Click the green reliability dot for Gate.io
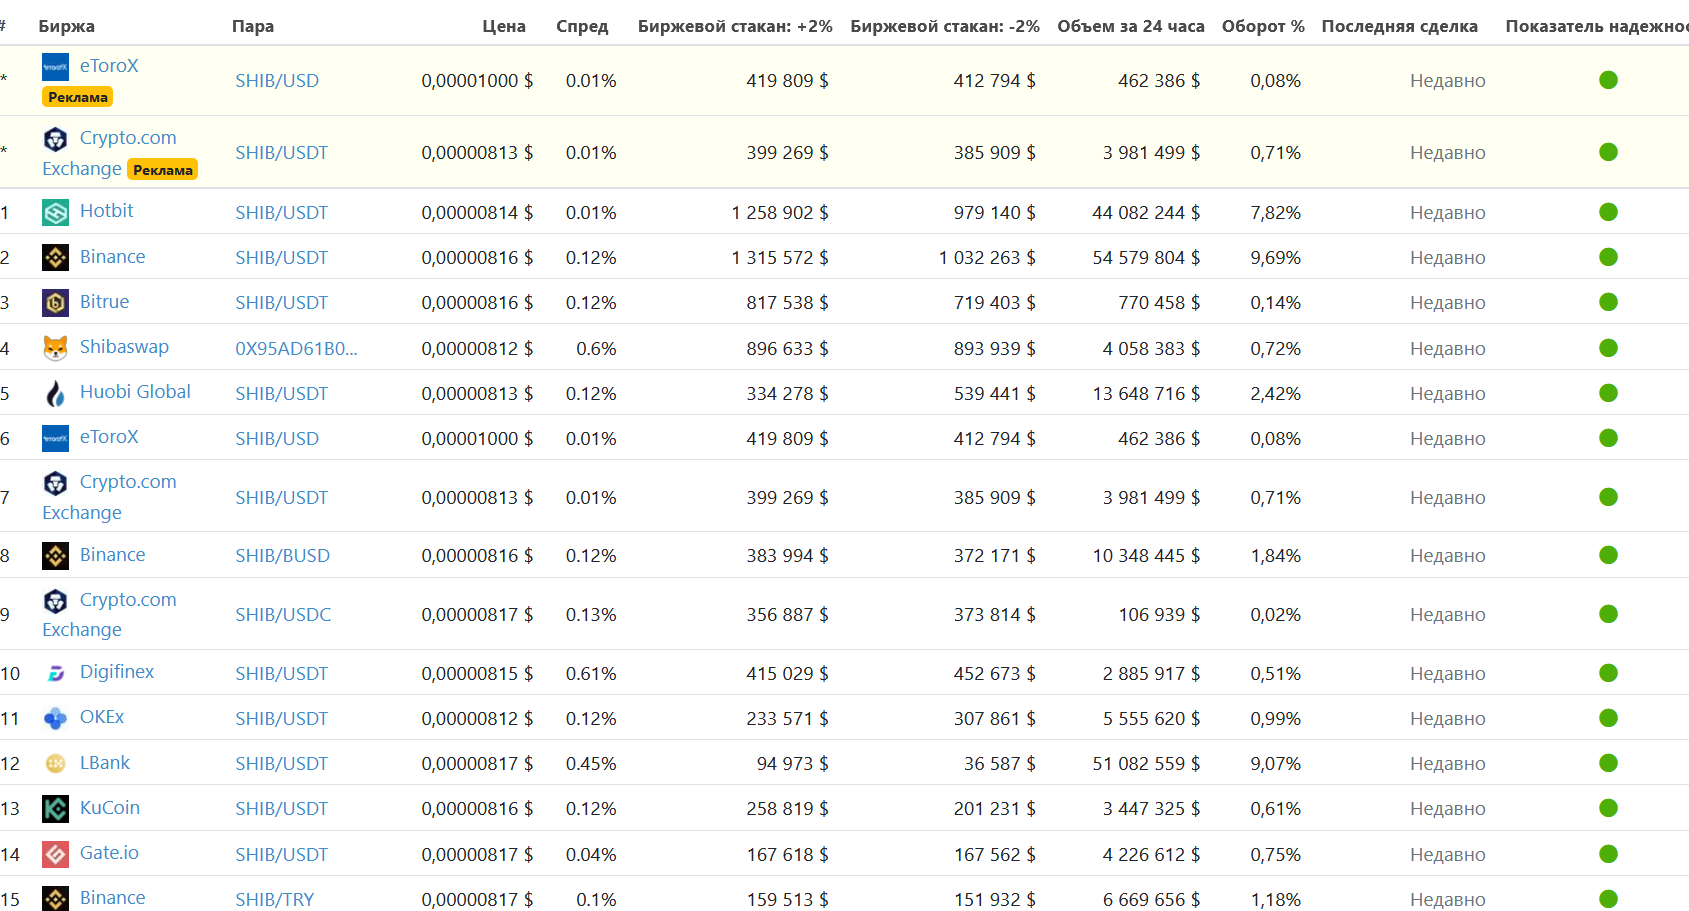The width and height of the screenshot is (1689, 911). point(1608,854)
